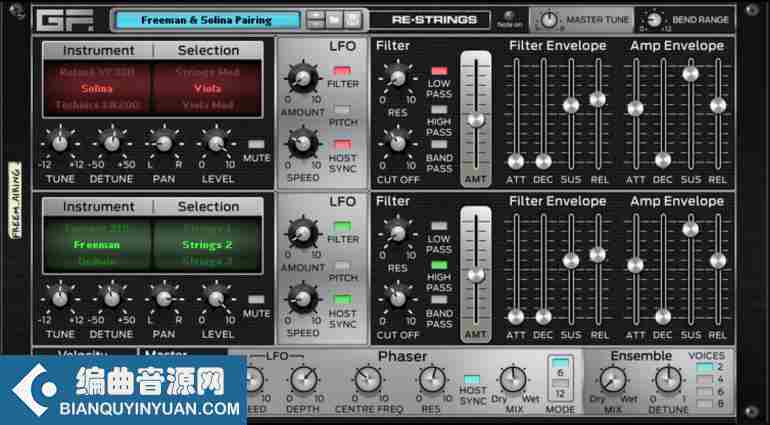This screenshot has width=770, height=425.
Task: Click the Ensemble Detune knob
Action: coord(668,379)
